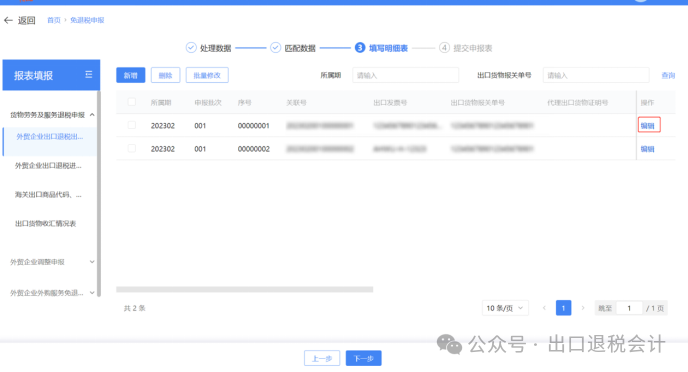Expand the 外贸企业调整申报 section
The width and height of the screenshot is (688, 372).
[92, 262]
